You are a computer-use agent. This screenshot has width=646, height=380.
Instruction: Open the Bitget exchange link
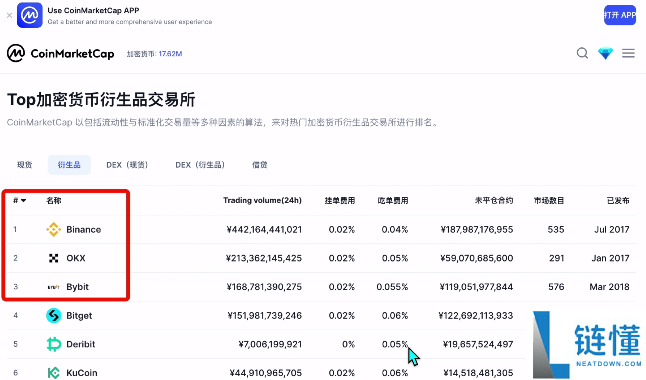point(79,316)
